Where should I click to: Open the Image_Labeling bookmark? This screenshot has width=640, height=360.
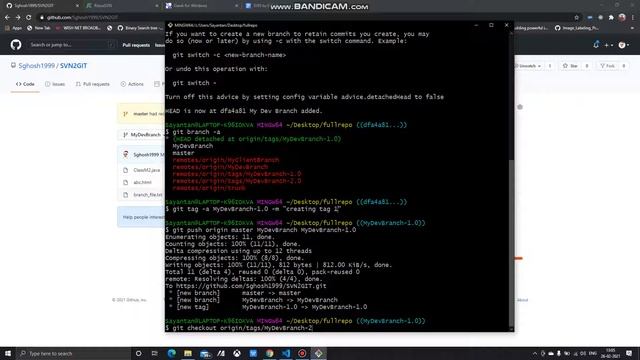click(576, 28)
